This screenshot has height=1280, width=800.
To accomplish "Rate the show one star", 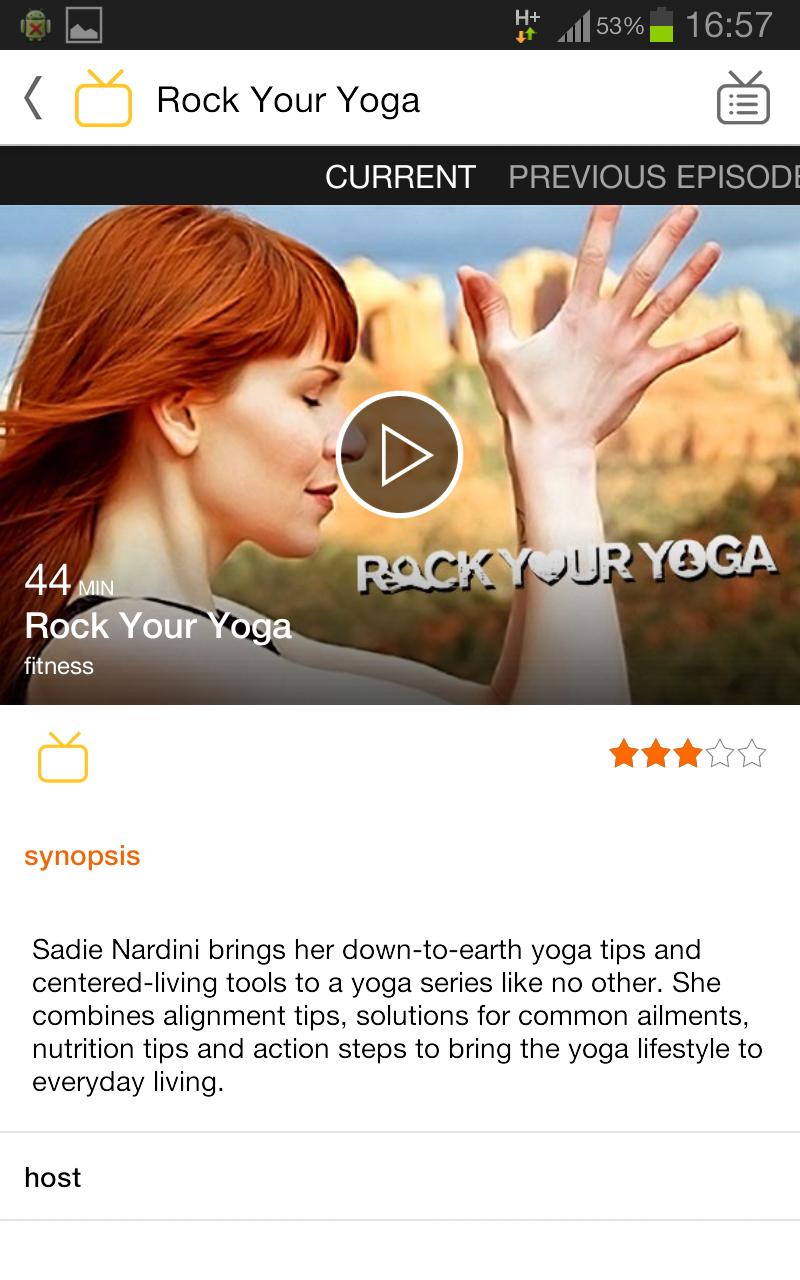I will (x=624, y=753).
